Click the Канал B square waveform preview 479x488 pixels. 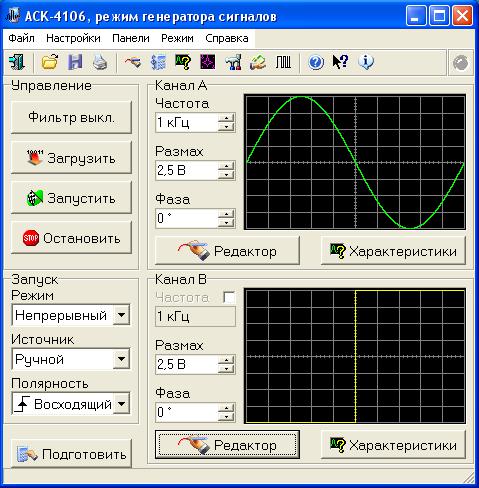click(x=355, y=356)
